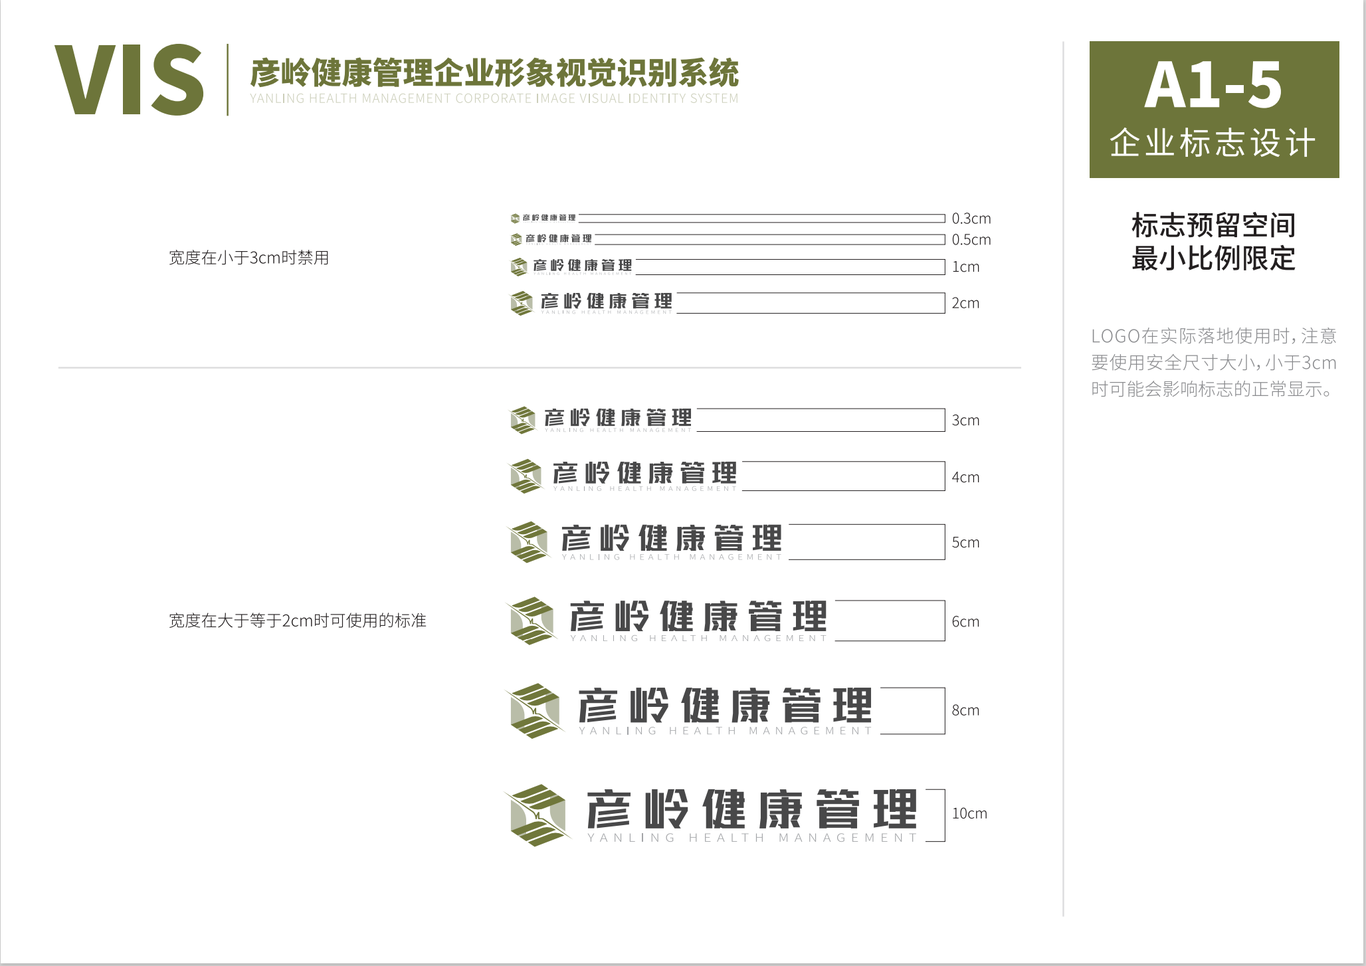Viewport: 1366px width, 966px height.
Task: Click the 4cm size label
Action: click(x=965, y=477)
